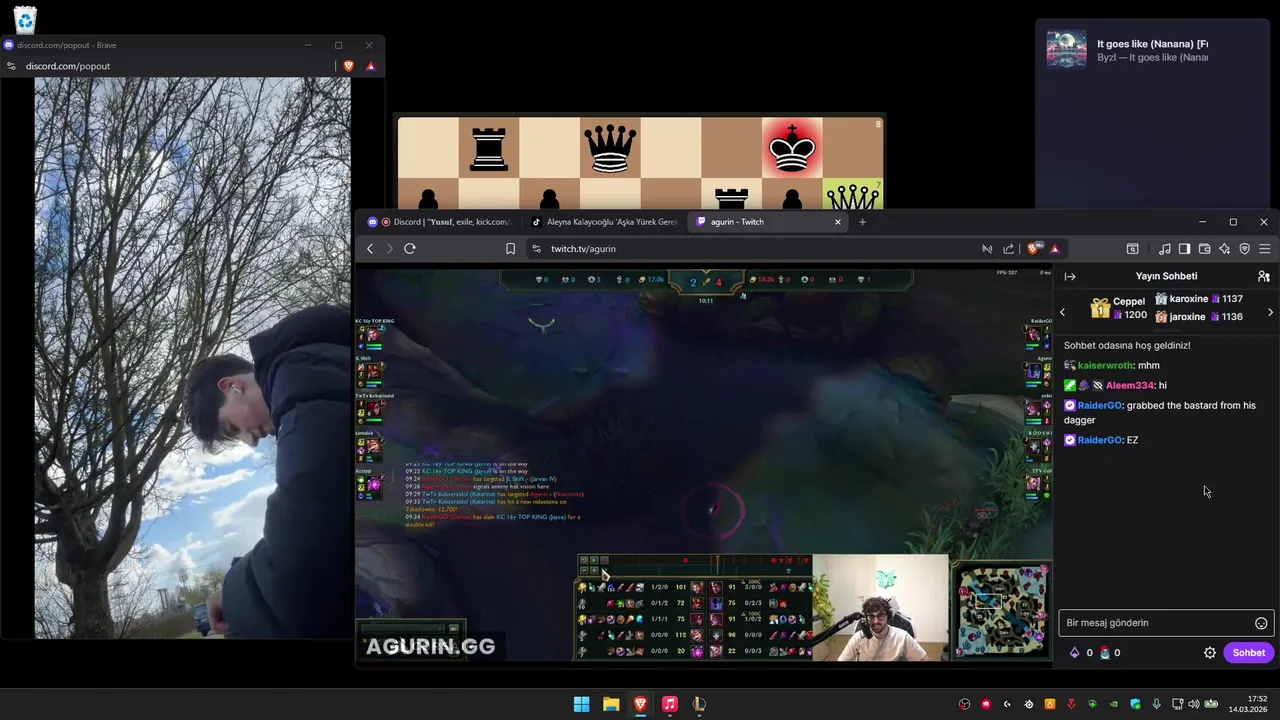Open Brave Rewards icon in Discord popout
1280x720 pixels.
pyautogui.click(x=371, y=66)
